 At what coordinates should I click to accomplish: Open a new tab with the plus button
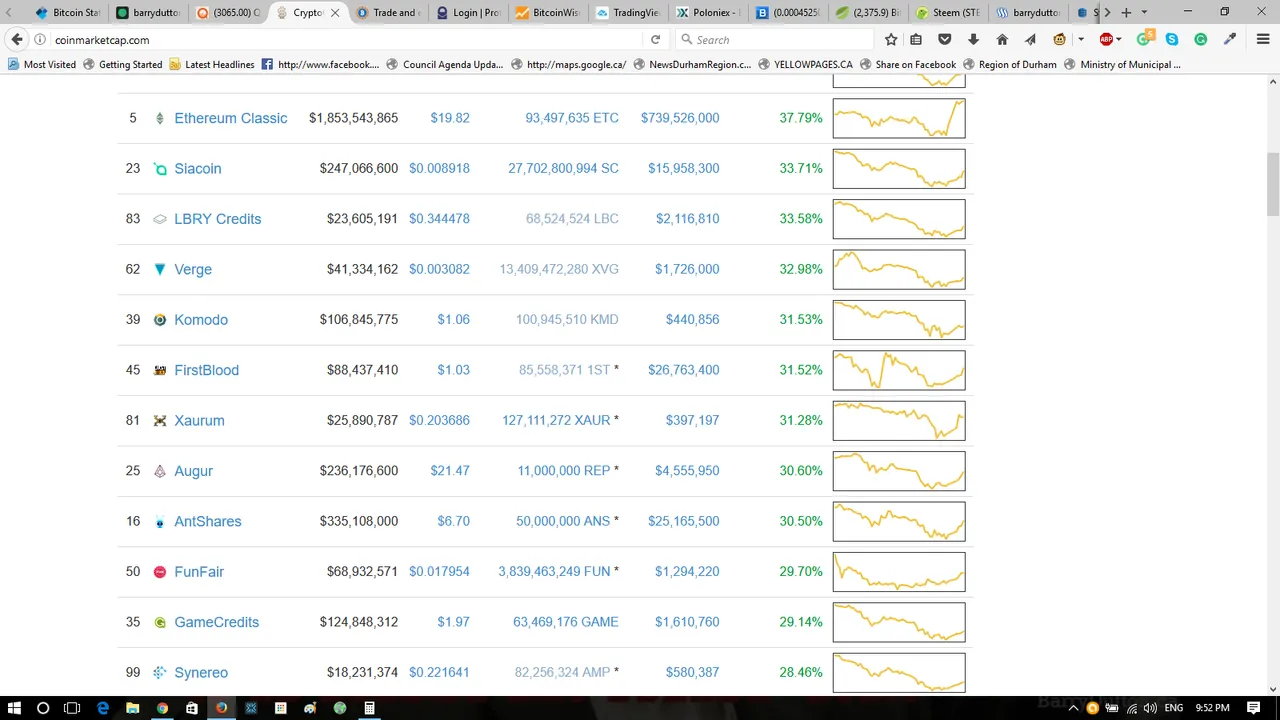[x=1126, y=13]
